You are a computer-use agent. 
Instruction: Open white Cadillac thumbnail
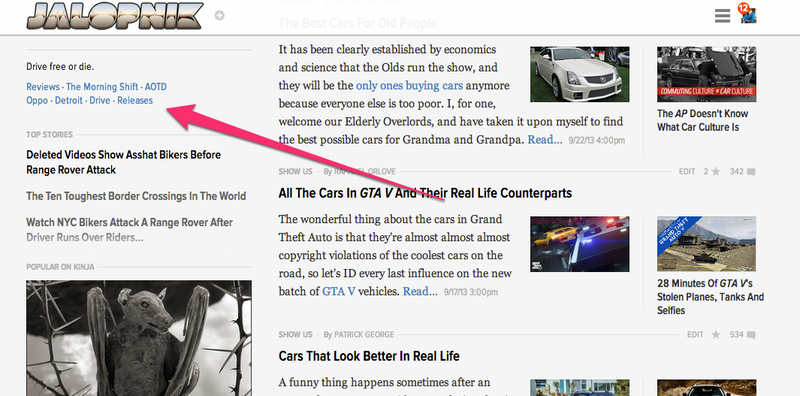(x=580, y=75)
